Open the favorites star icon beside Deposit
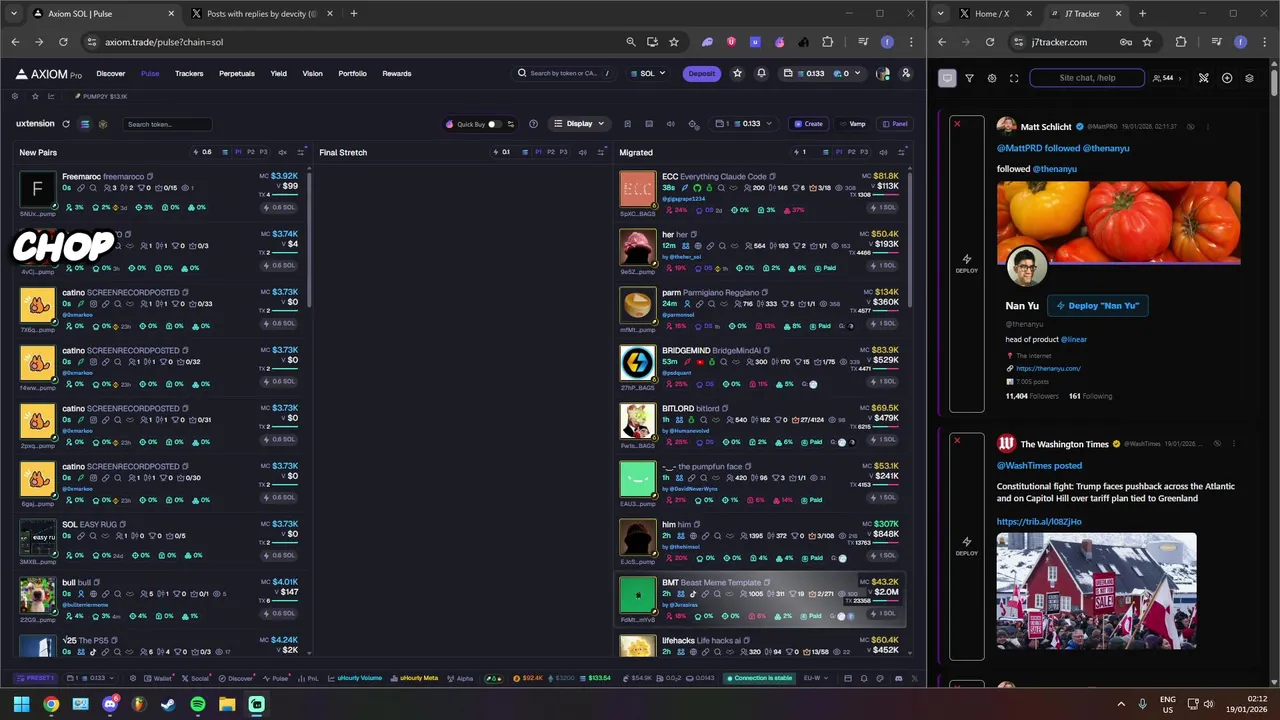 tap(737, 73)
